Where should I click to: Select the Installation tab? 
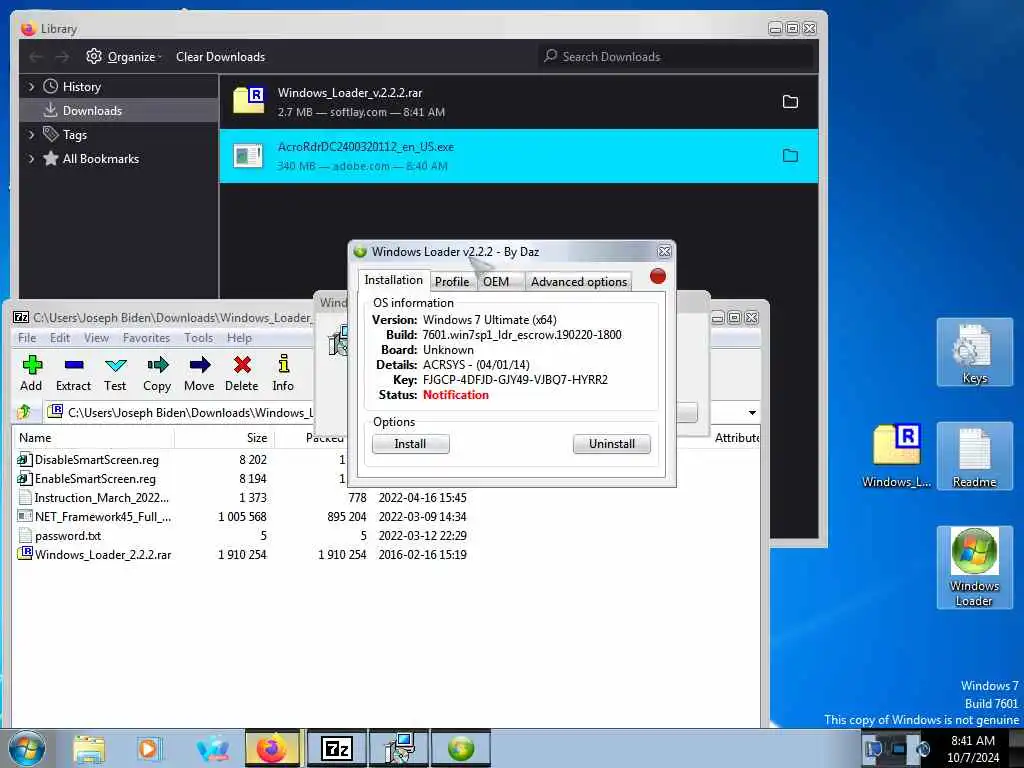point(393,280)
